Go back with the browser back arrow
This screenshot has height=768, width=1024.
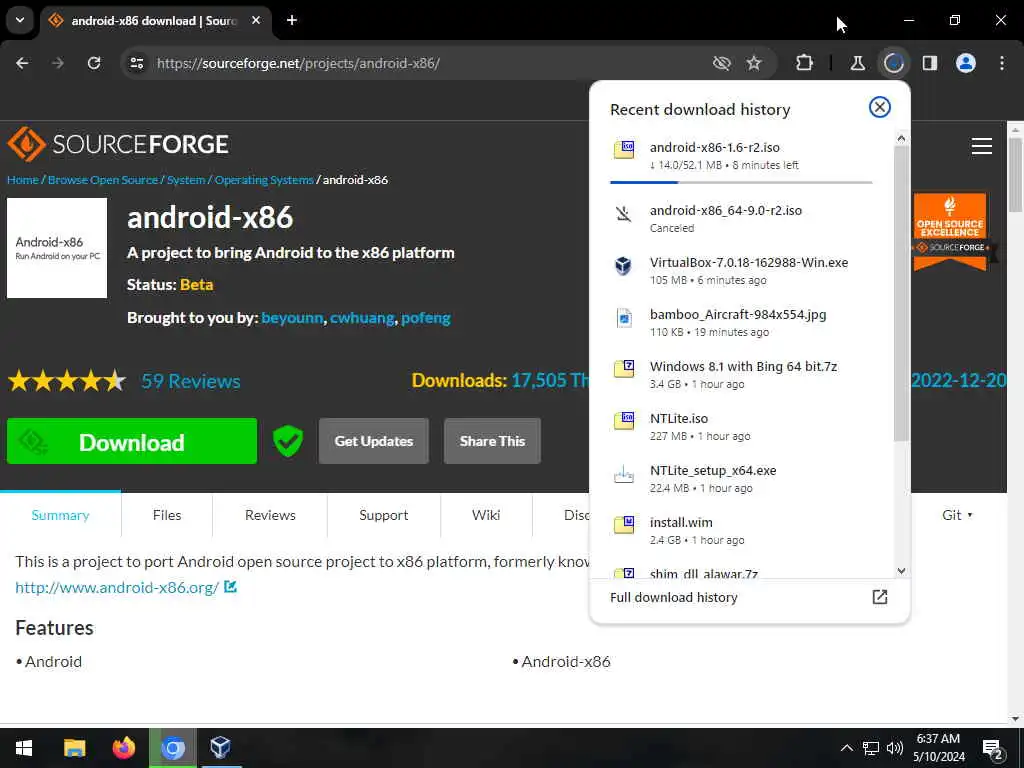pyautogui.click(x=22, y=63)
